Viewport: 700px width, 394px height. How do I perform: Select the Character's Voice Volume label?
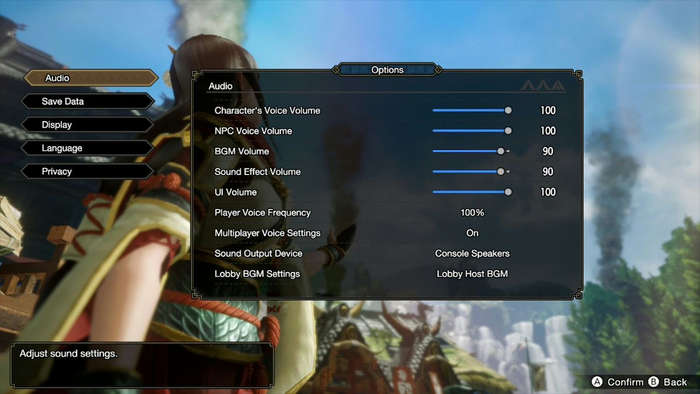pos(267,110)
